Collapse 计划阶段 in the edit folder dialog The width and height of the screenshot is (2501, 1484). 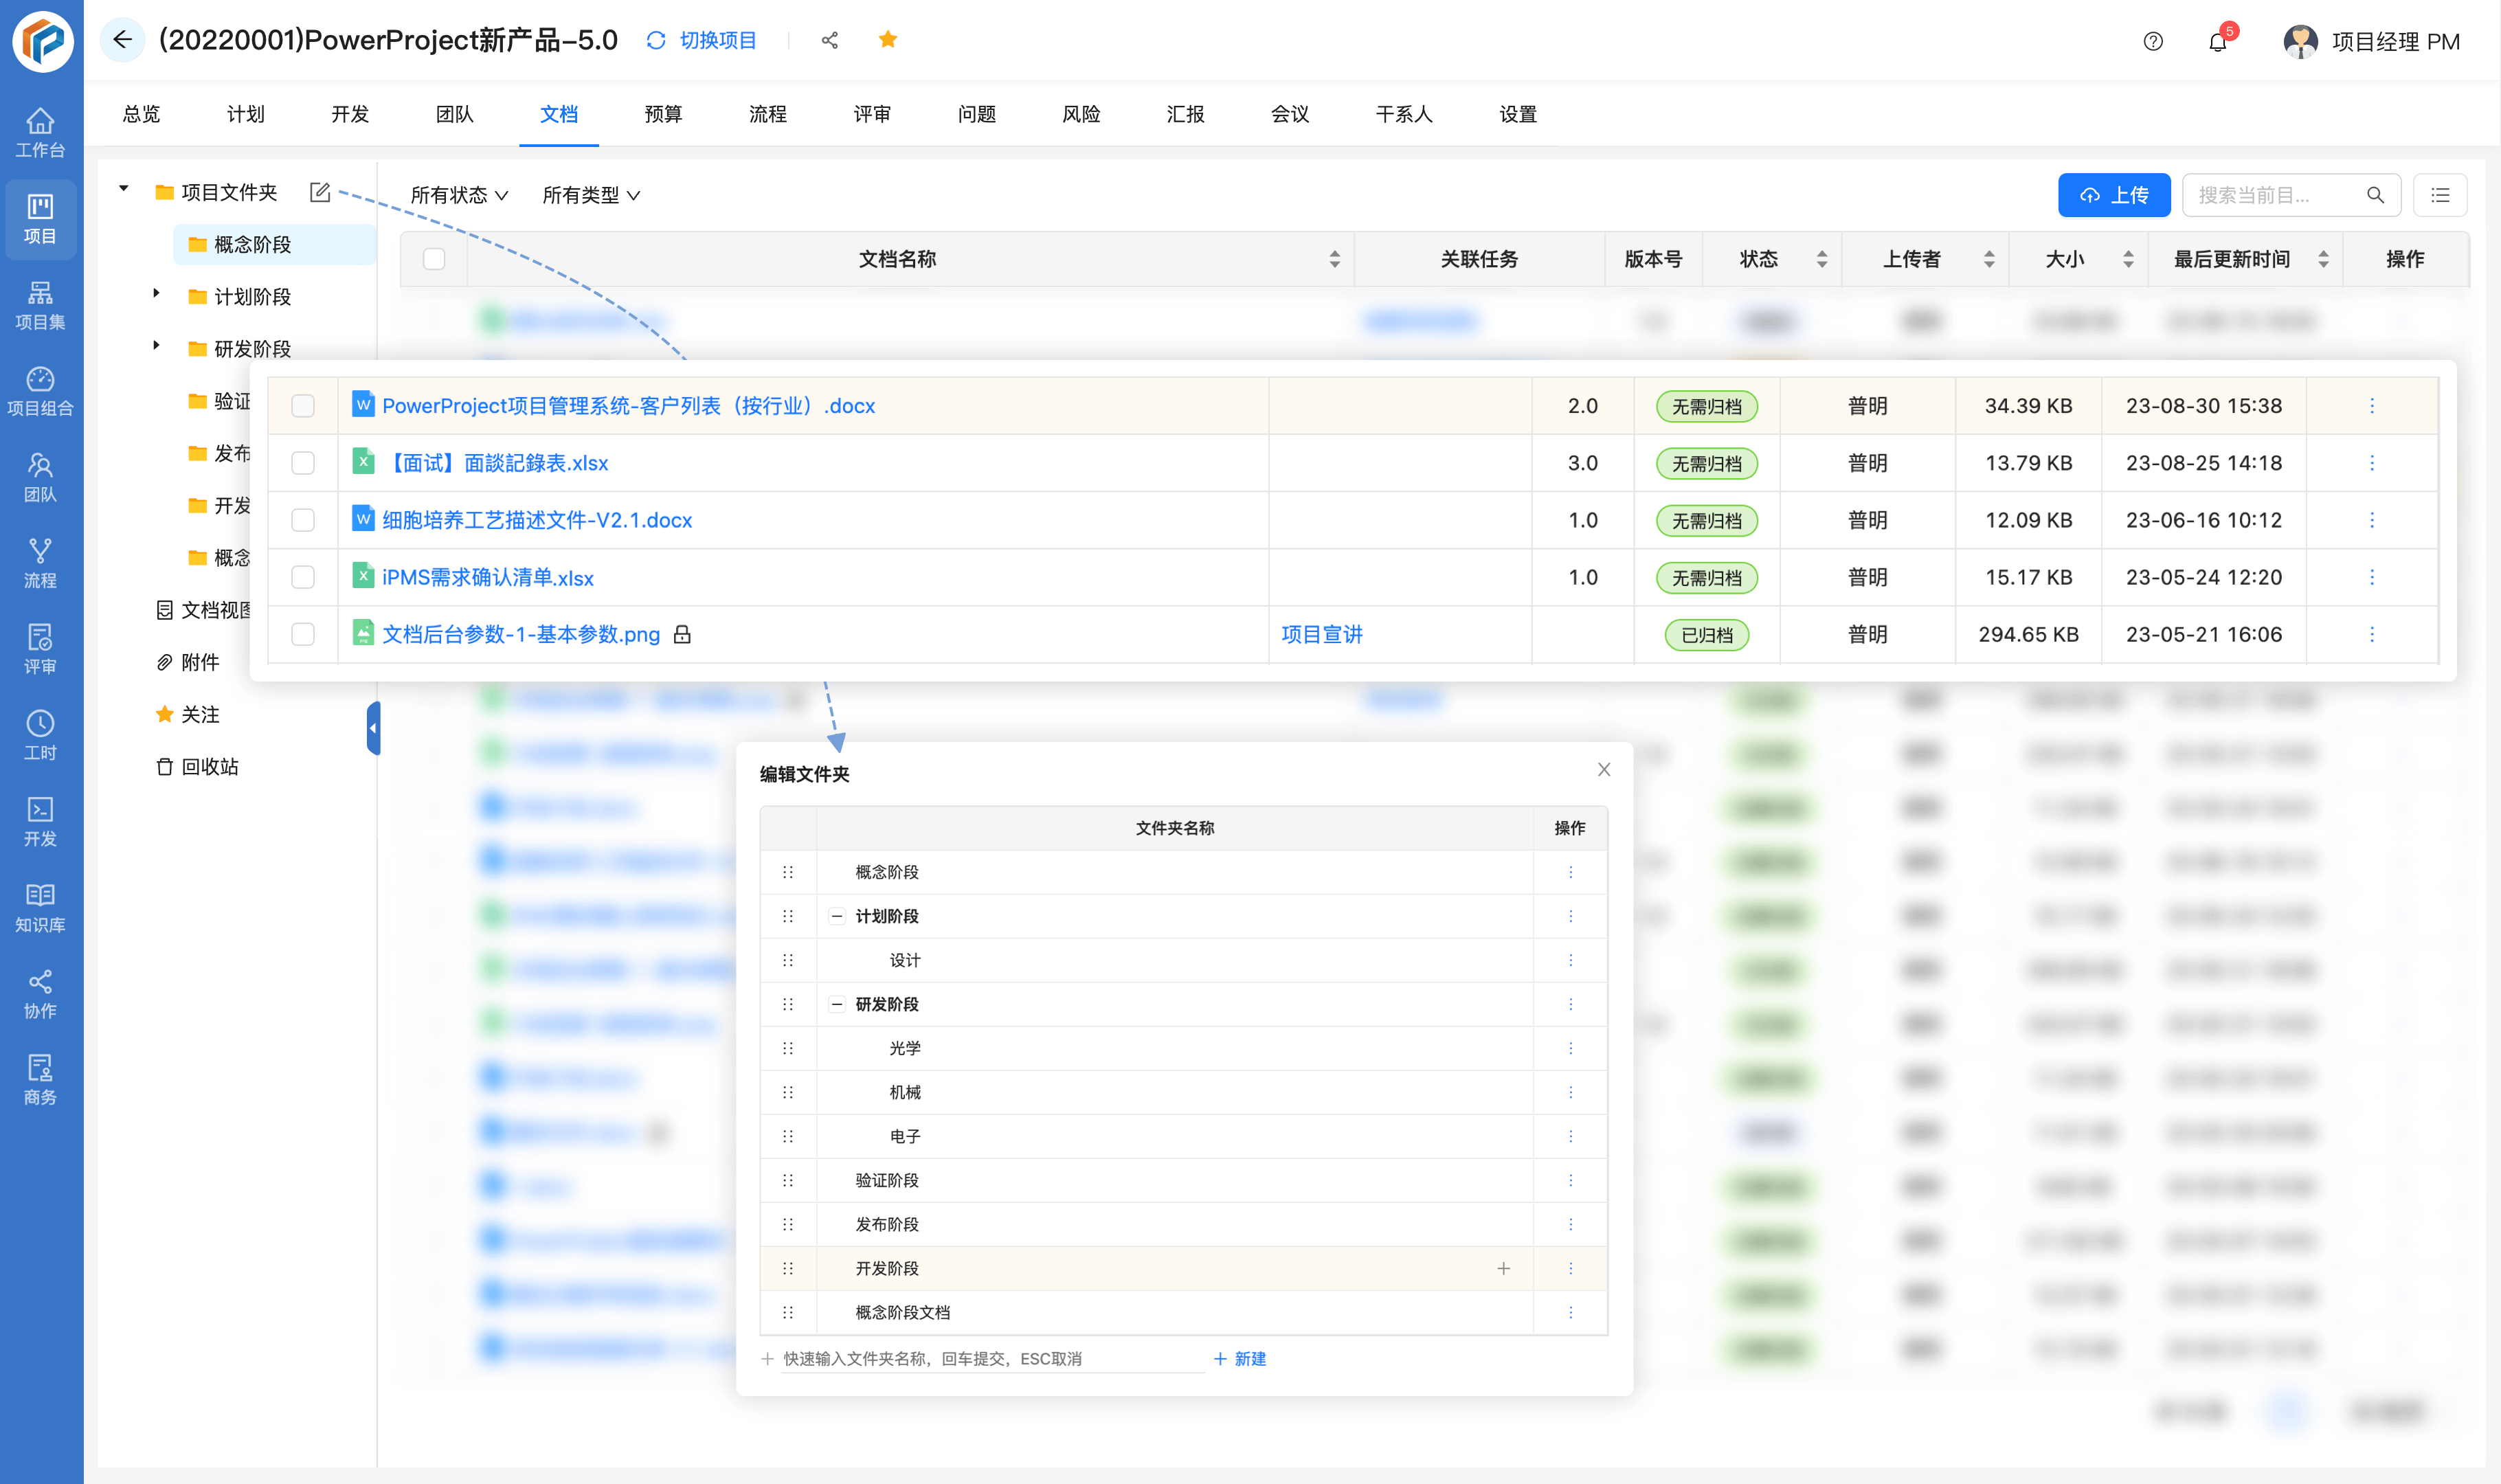coord(837,916)
